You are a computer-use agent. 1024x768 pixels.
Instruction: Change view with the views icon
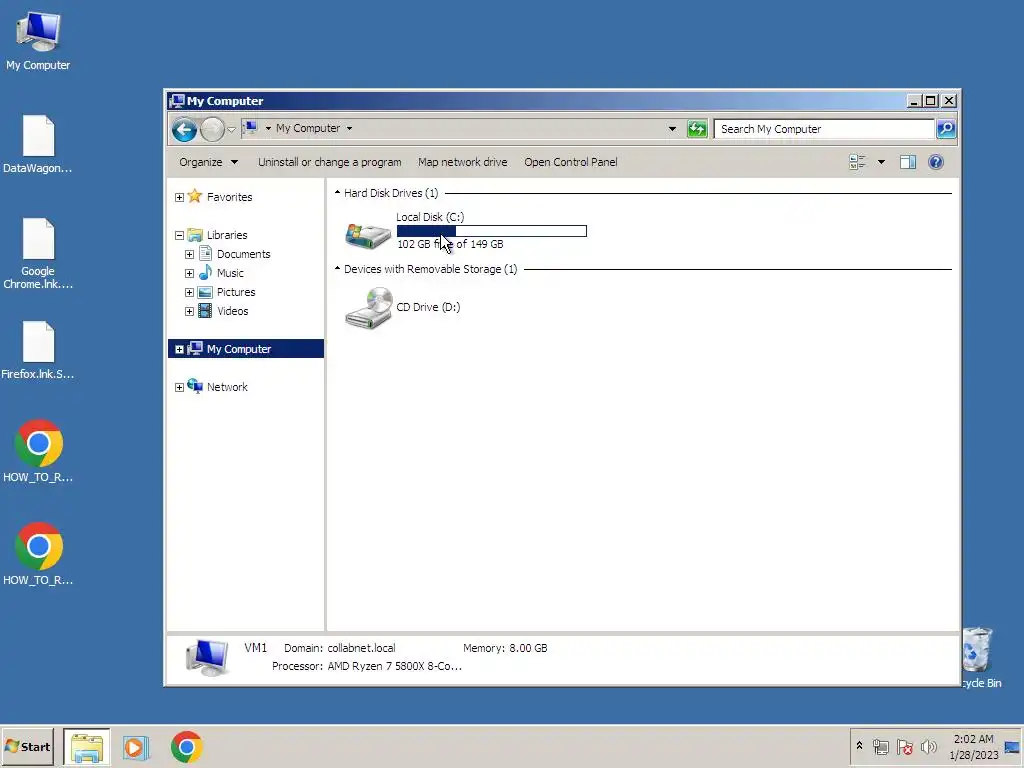tap(857, 162)
